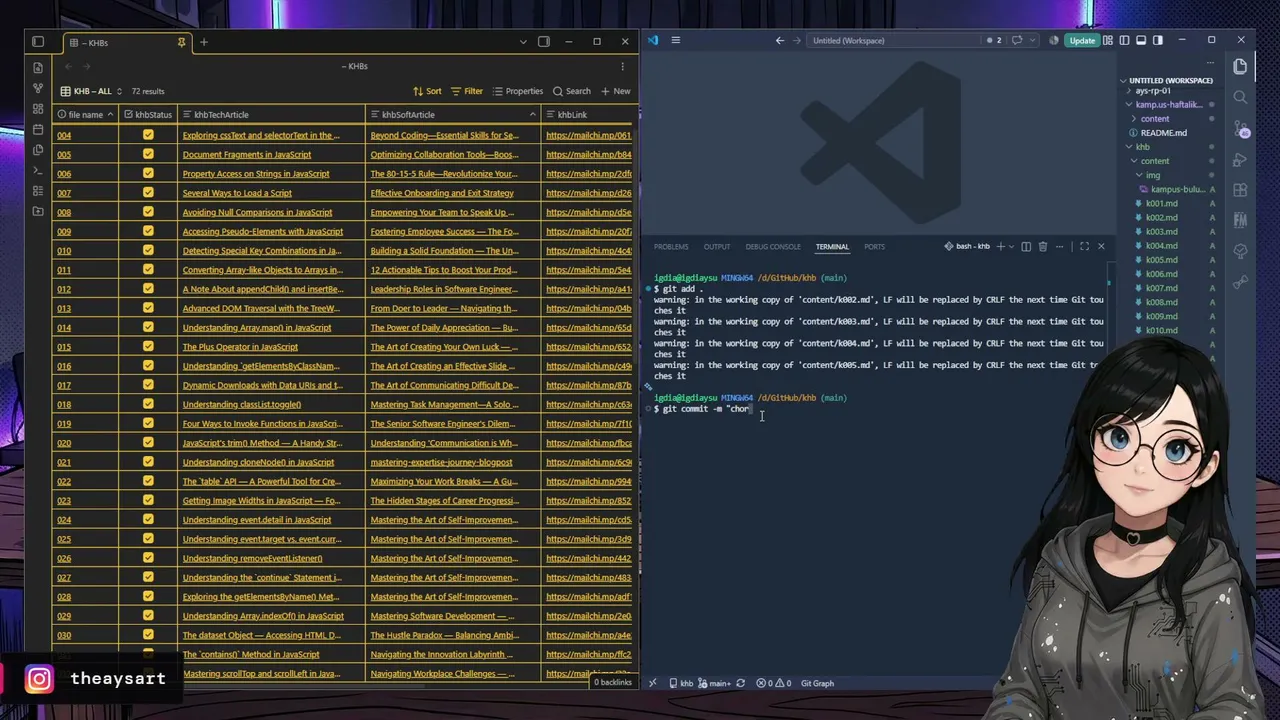The image size is (1280, 720).
Task: Toggle khbStatus checkbox for row 004
Action: [x=148, y=135]
